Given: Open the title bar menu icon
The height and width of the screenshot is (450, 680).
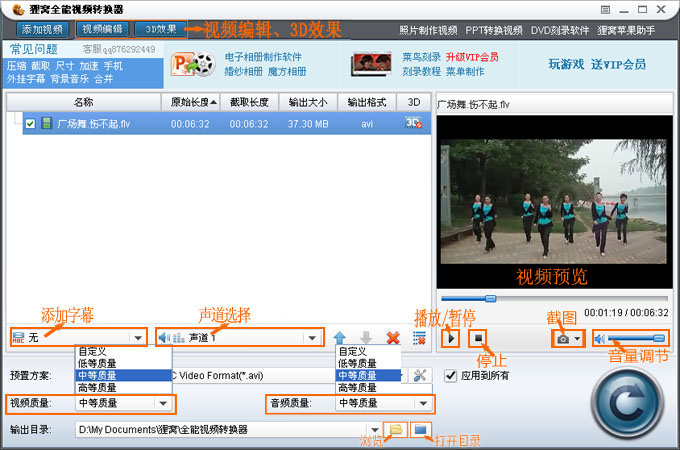Looking at the screenshot, I should (x=605, y=10).
